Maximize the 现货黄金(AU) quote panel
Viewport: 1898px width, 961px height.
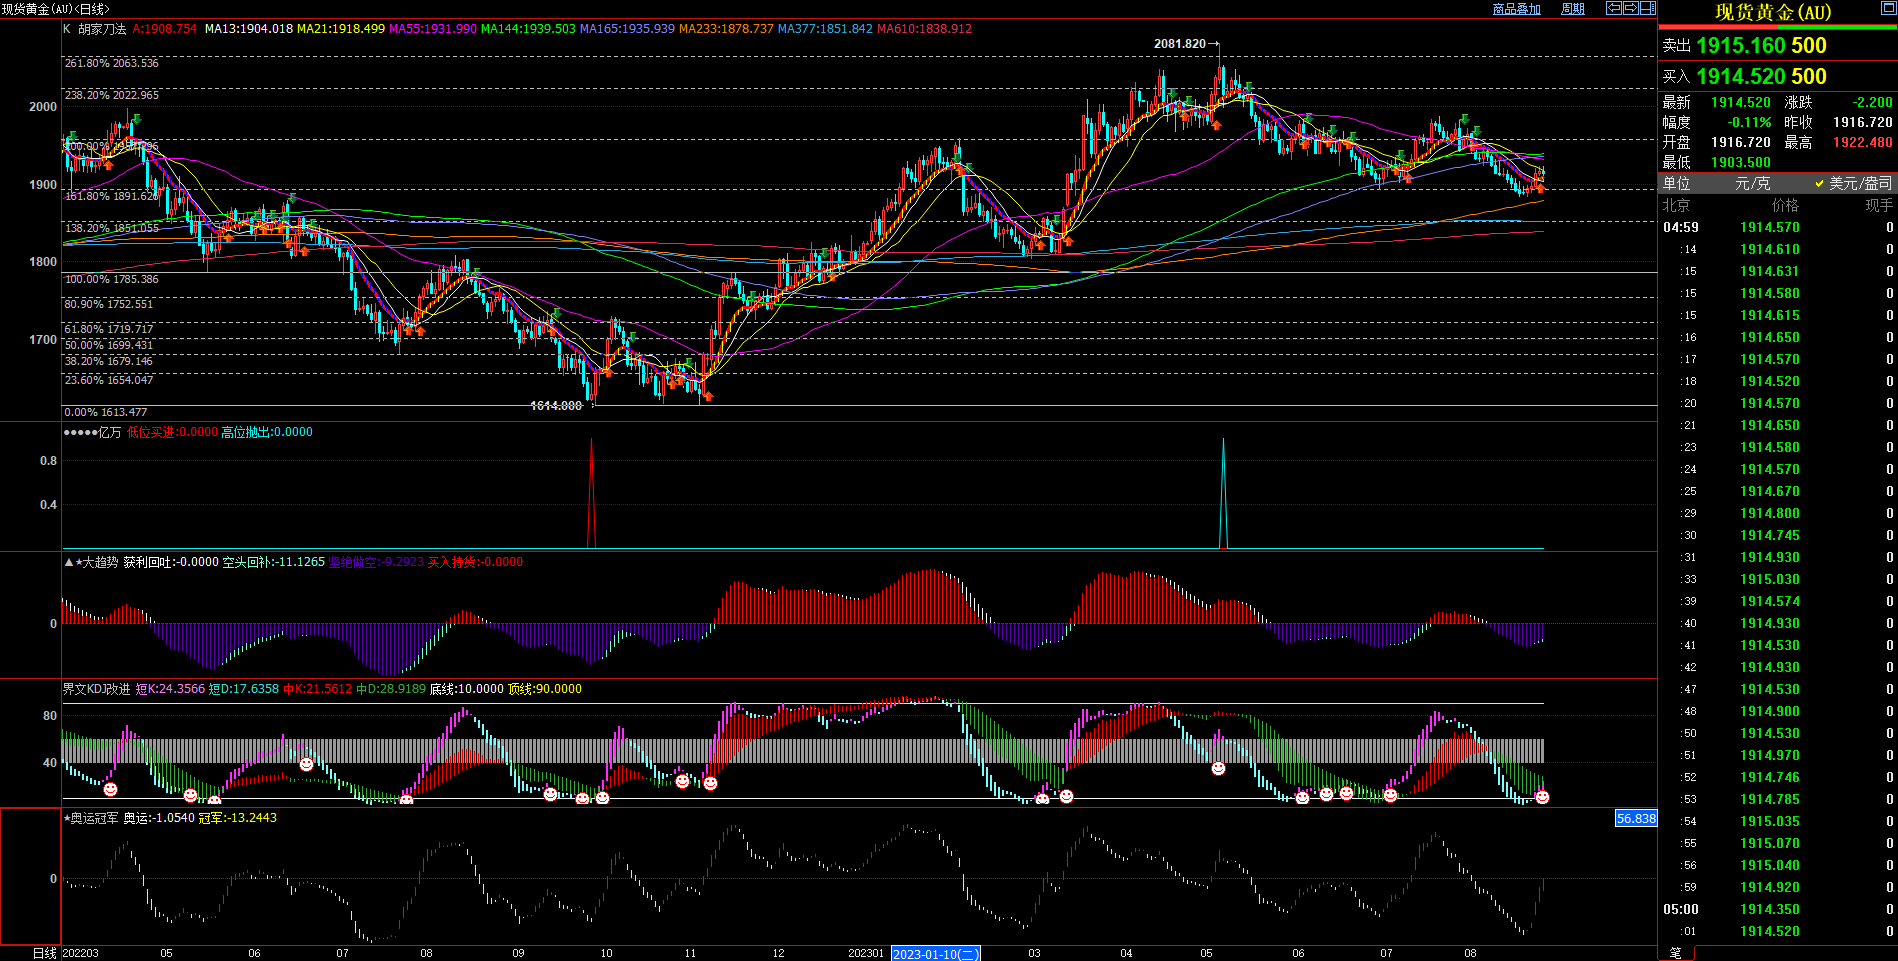pyautogui.click(x=1888, y=9)
